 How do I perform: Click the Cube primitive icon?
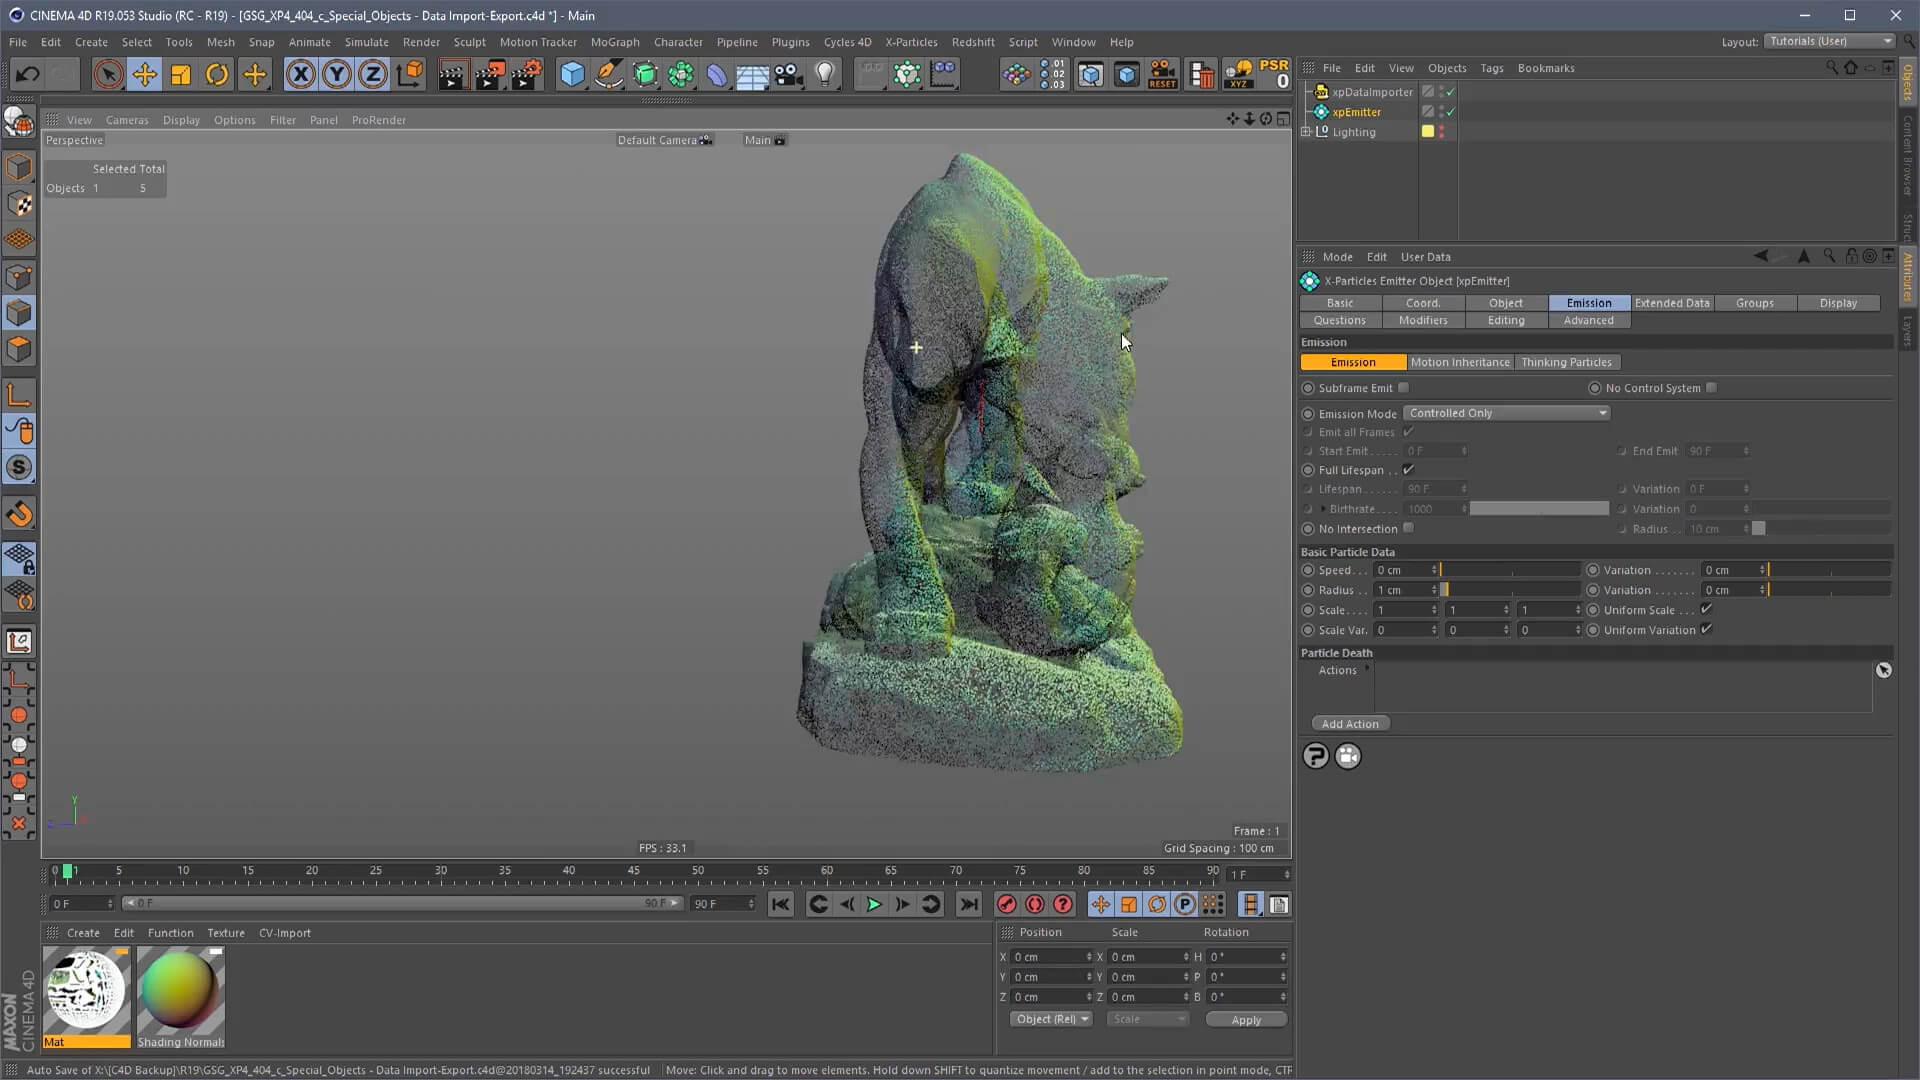572,74
